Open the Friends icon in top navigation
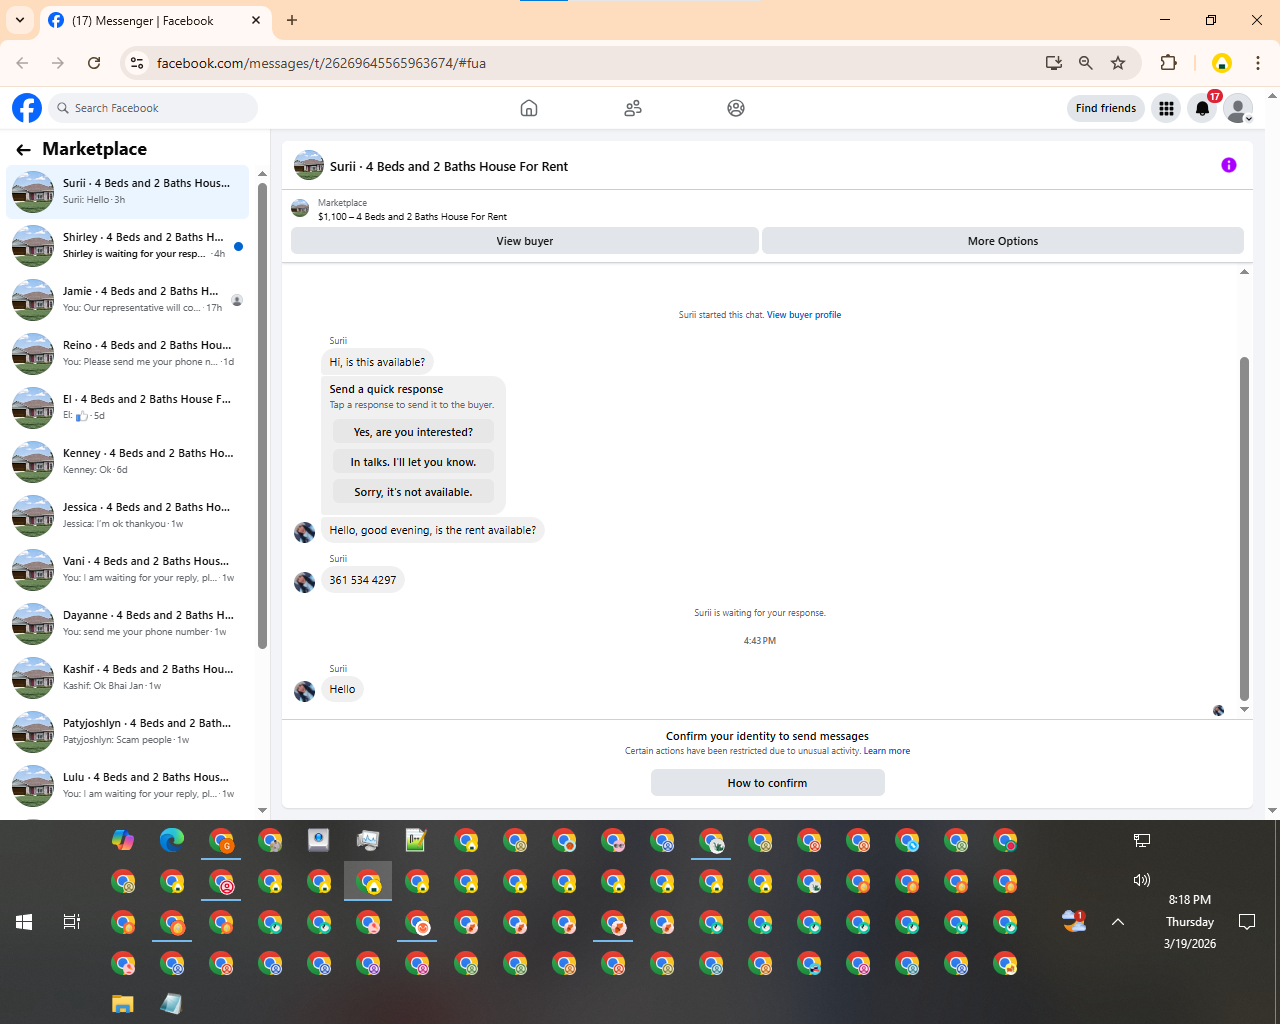1280x1024 pixels. pyautogui.click(x=633, y=108)
